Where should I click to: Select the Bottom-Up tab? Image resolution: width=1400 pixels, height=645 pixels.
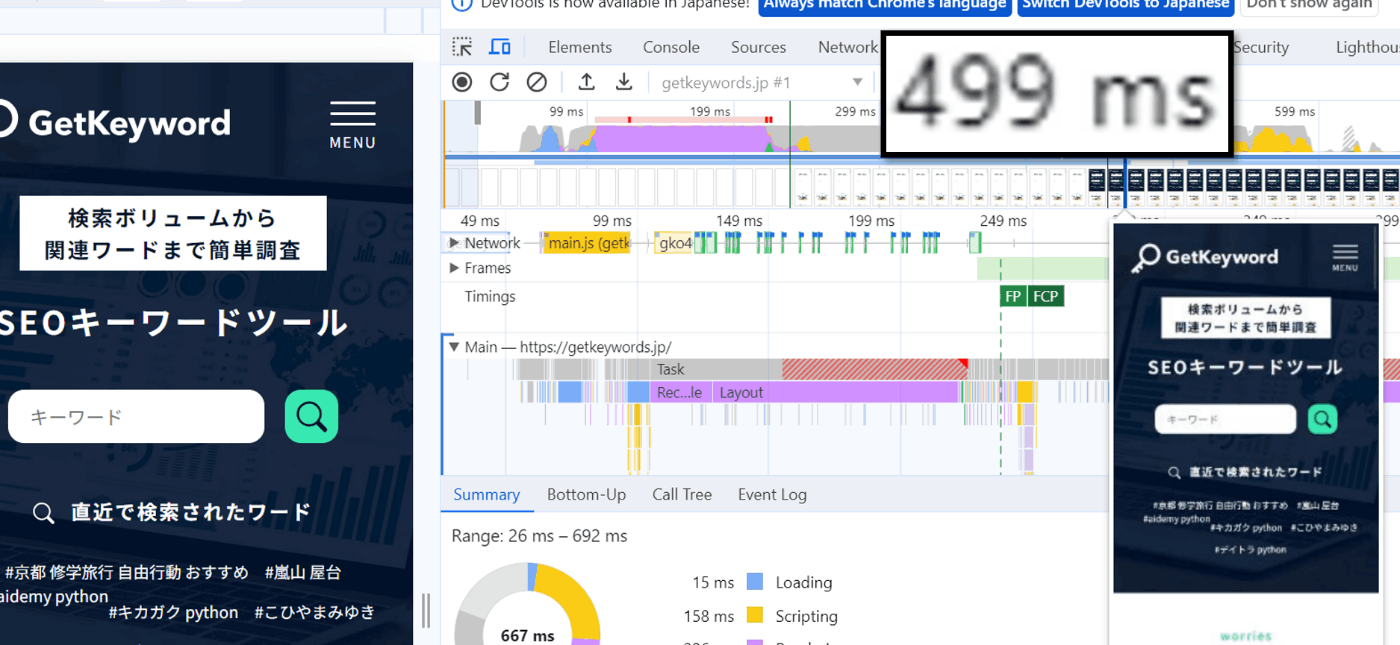(586, 494)
